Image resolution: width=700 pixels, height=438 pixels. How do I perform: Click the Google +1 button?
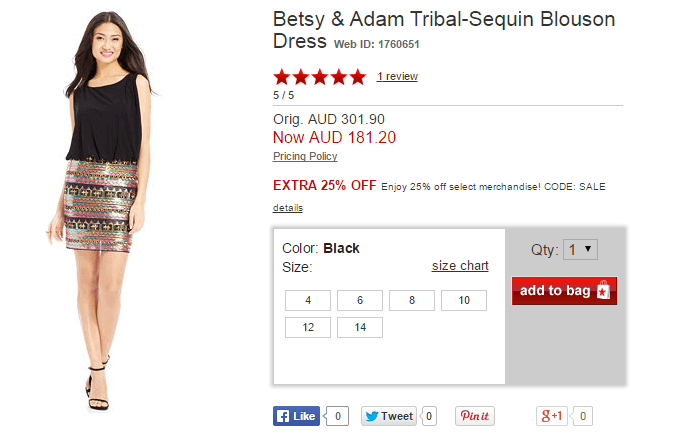tap(552, 416)
